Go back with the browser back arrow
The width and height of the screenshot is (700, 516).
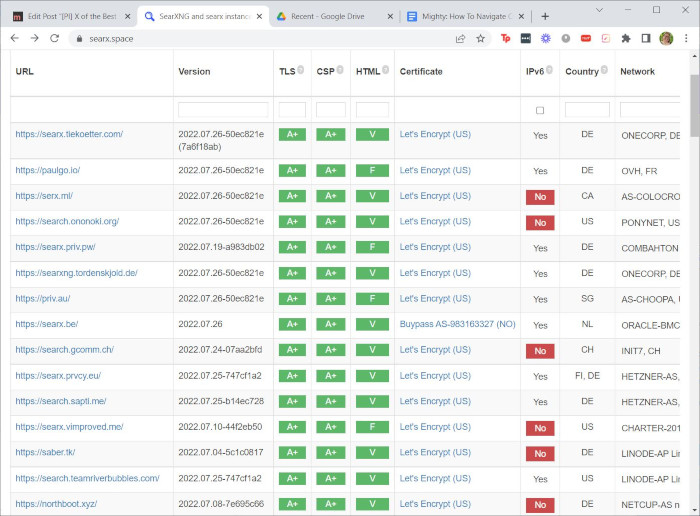(15, 38)
